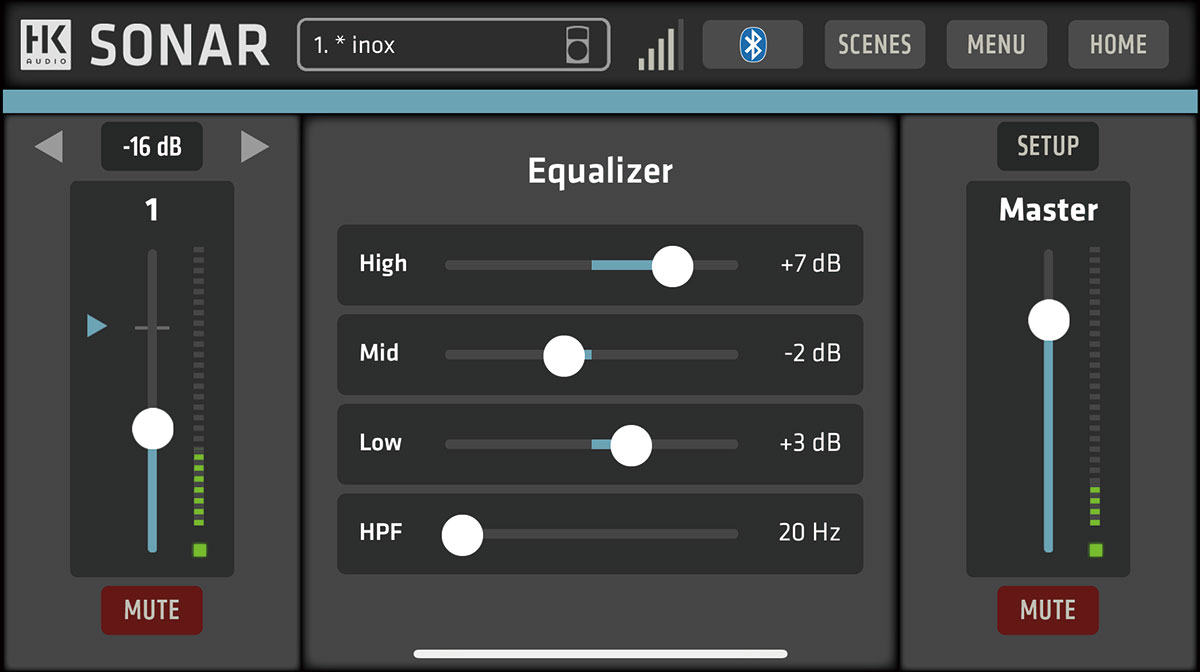Click the green signal LED under channel 1 meter

click(199, 550)
